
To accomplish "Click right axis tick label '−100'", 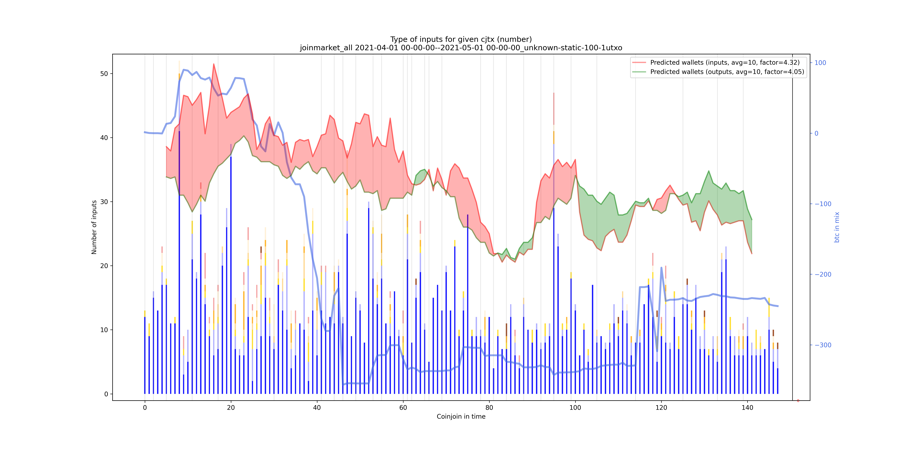I will click(x=821, y=204).
